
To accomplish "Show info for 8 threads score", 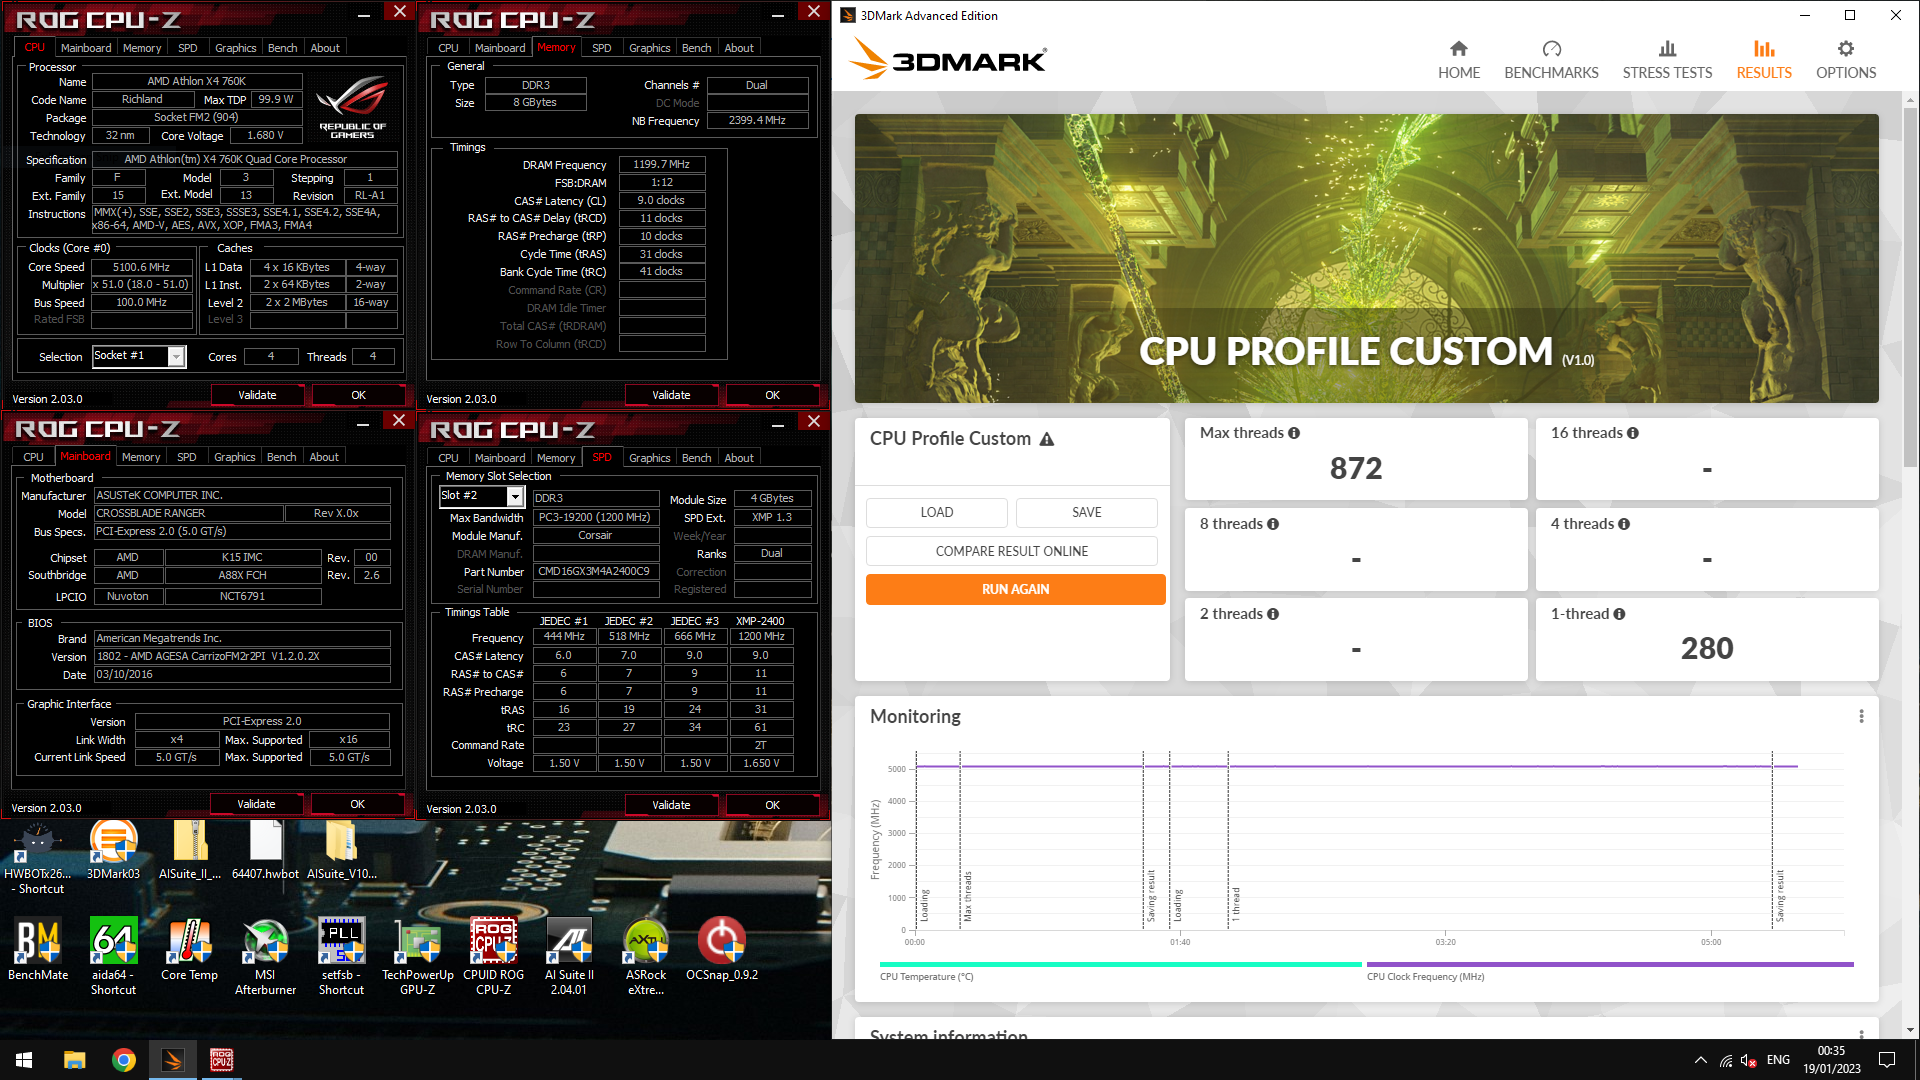I will coord(1273,524).
